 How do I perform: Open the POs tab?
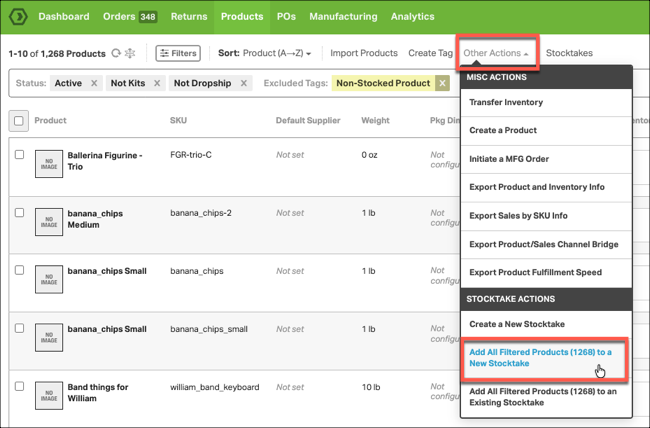point(286,17)
